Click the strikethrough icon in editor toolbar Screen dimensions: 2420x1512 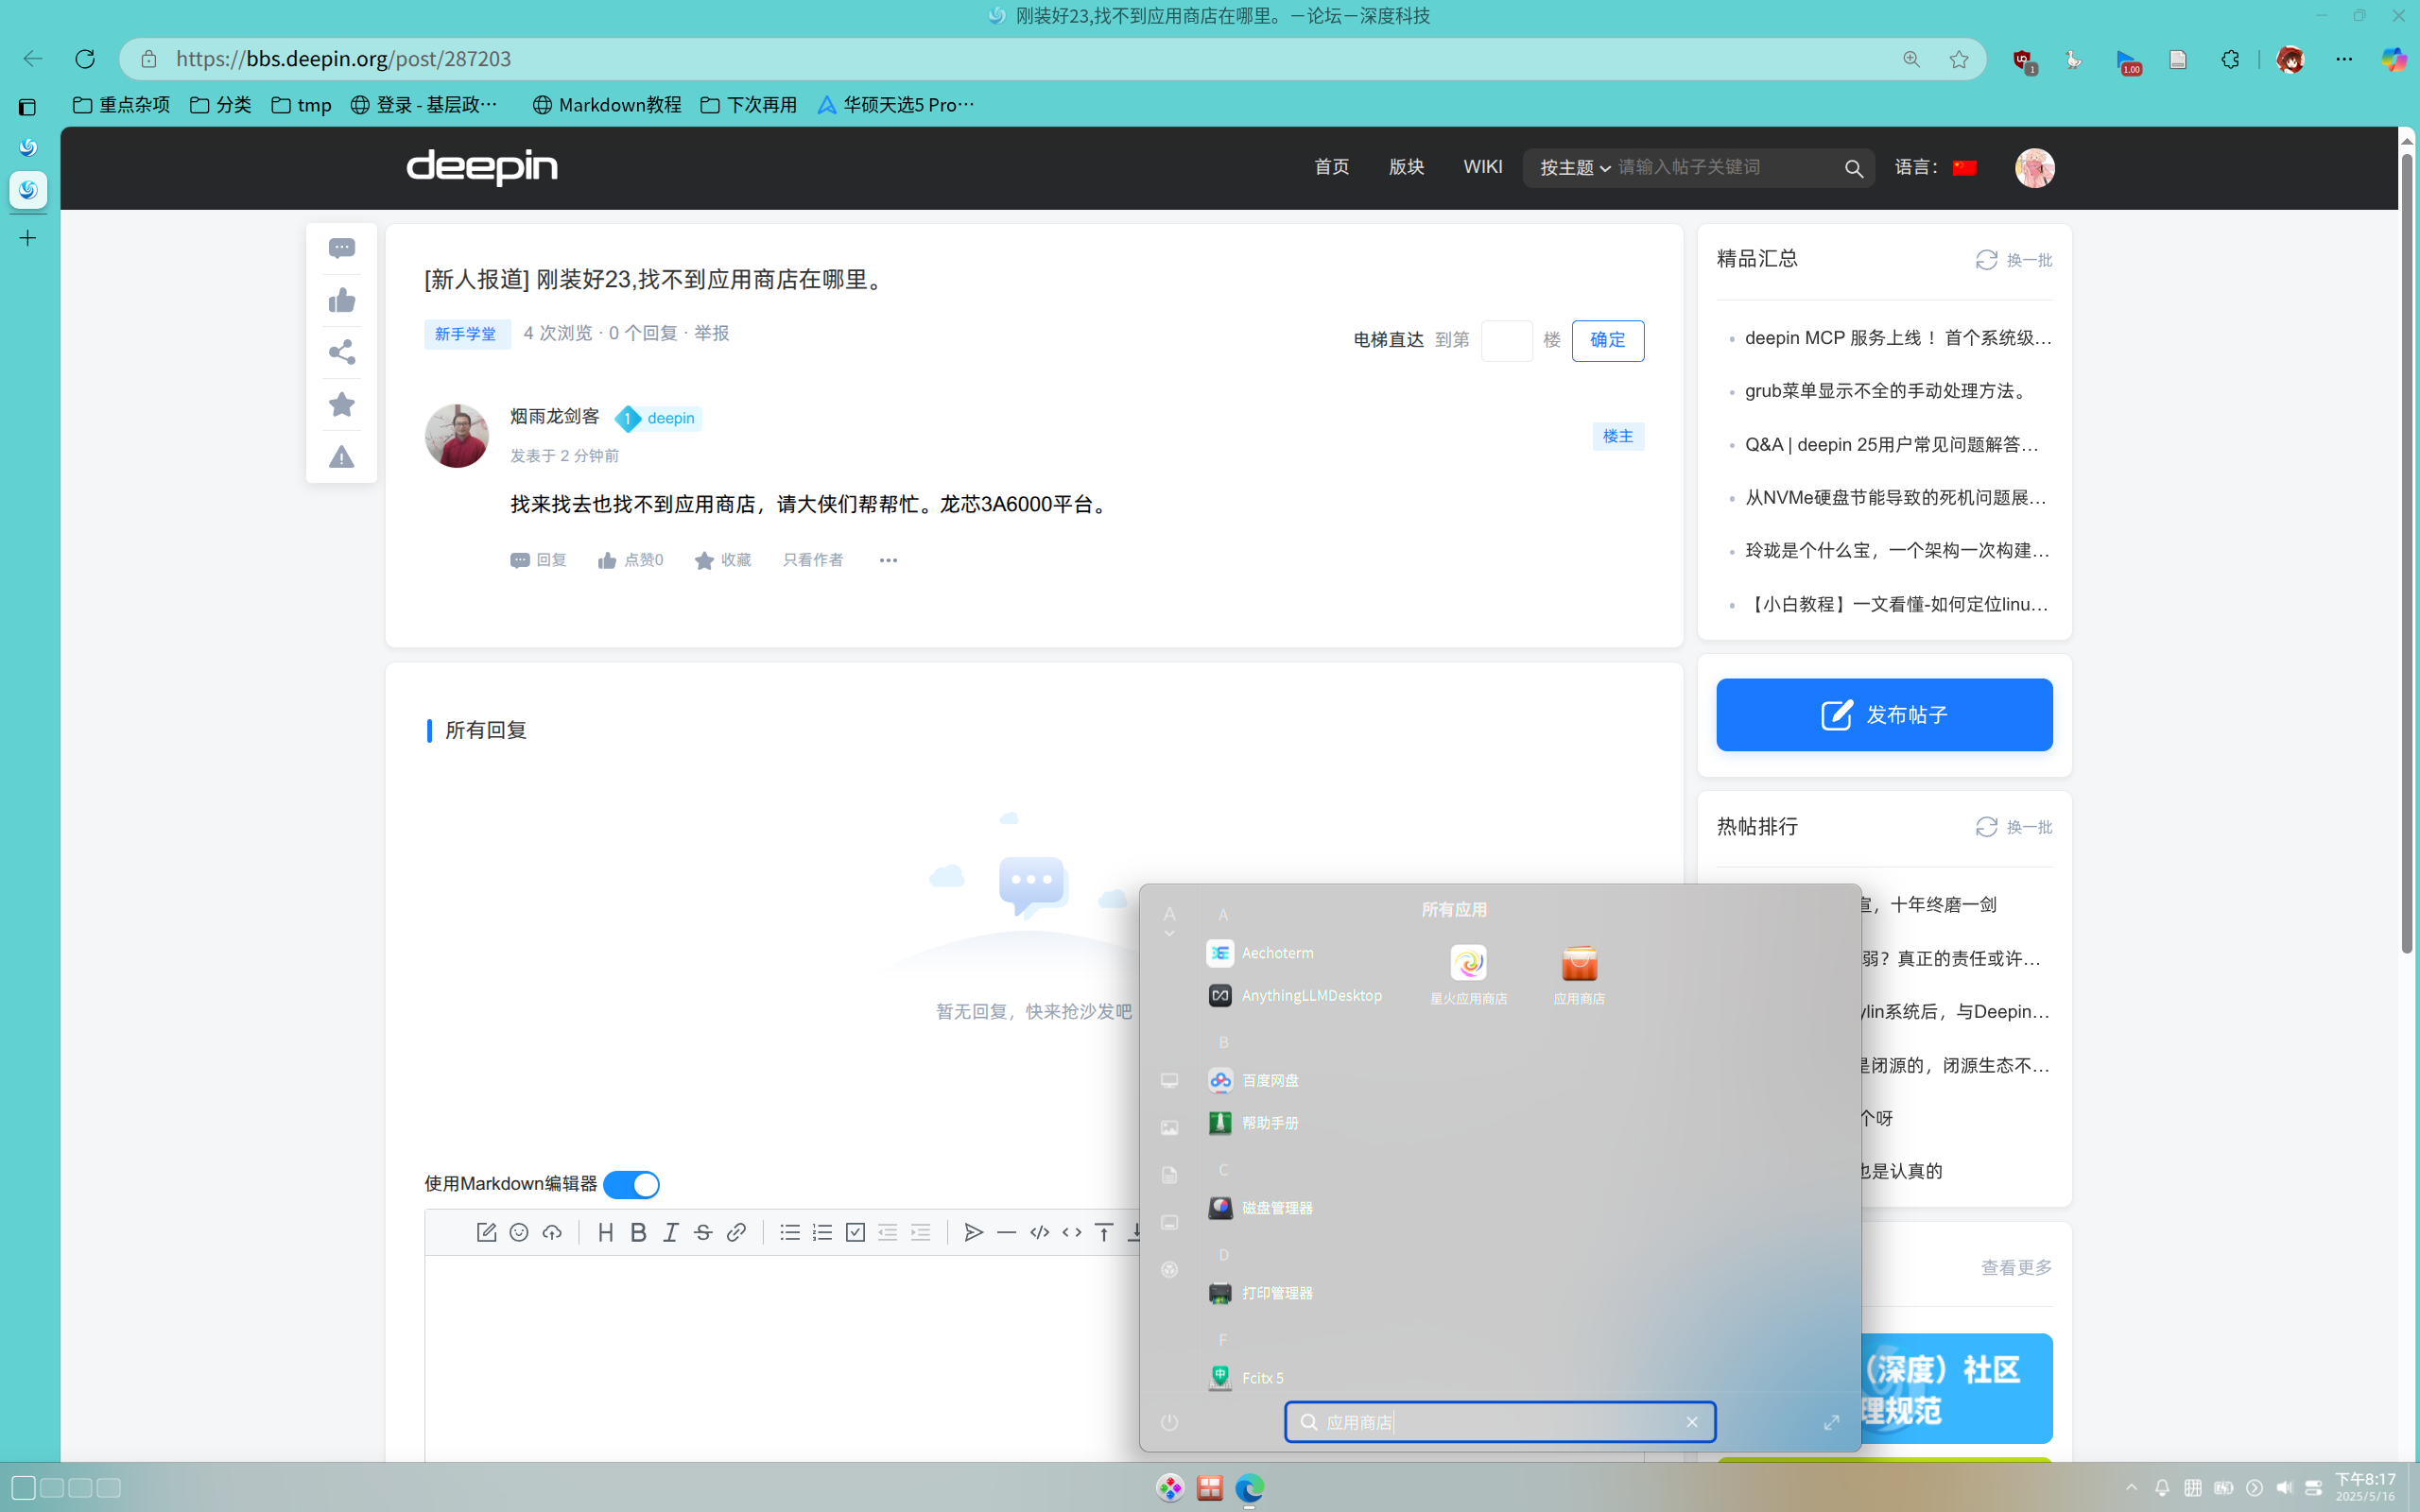click(x=703, y=1233)
